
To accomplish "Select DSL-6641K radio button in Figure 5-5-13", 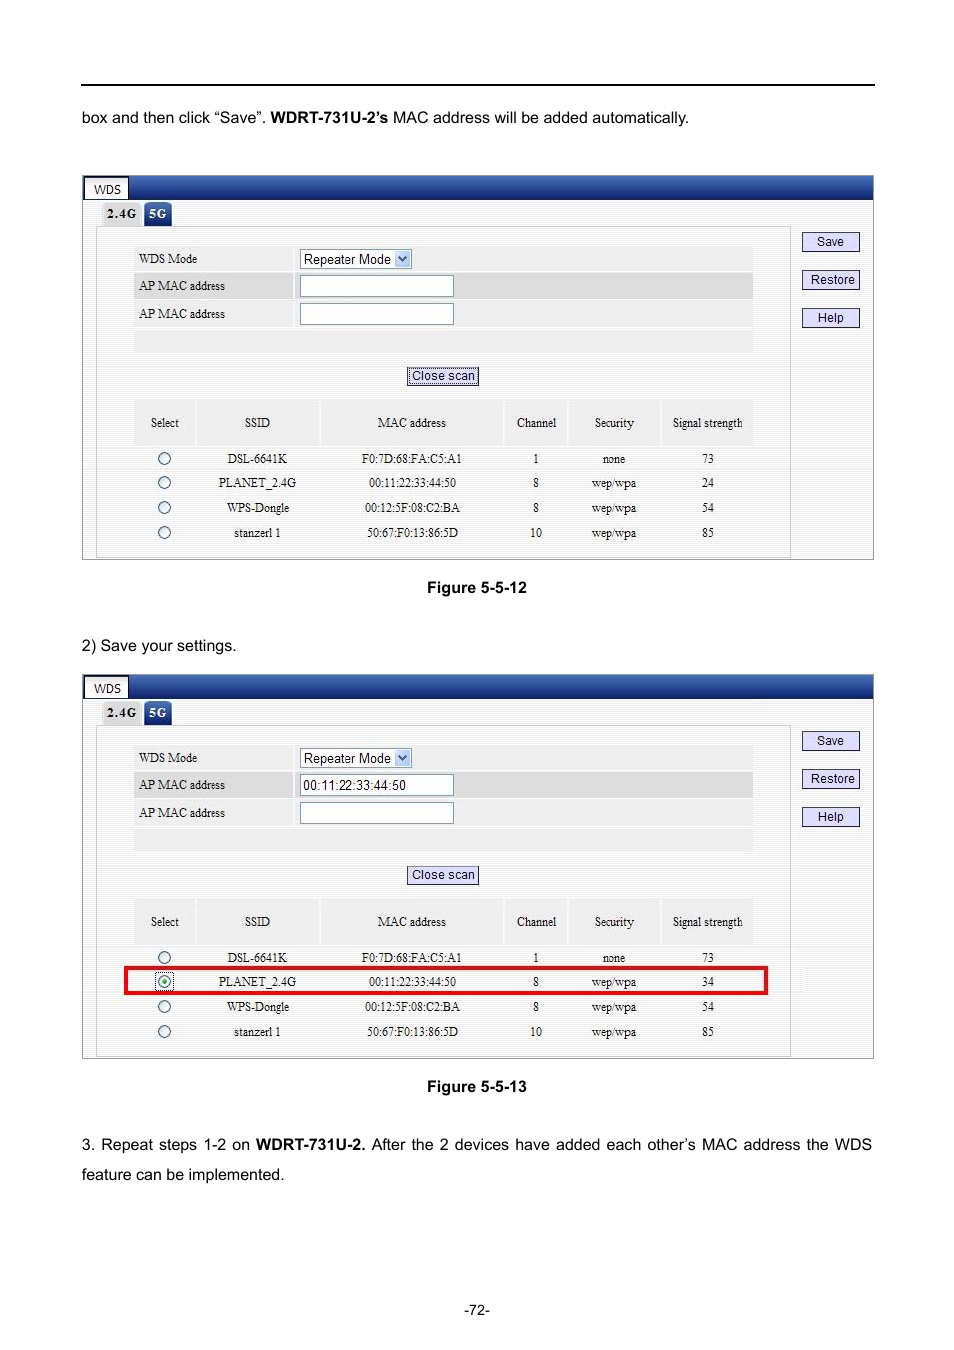I will click(x=164, y=958).
